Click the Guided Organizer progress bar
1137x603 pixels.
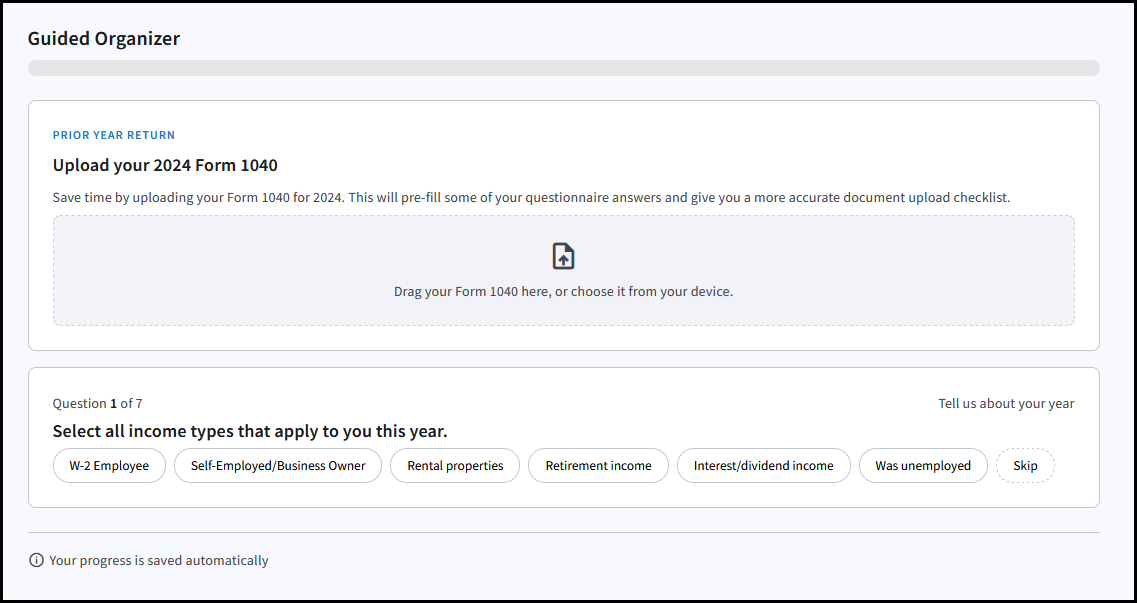(x=563, y=68)
